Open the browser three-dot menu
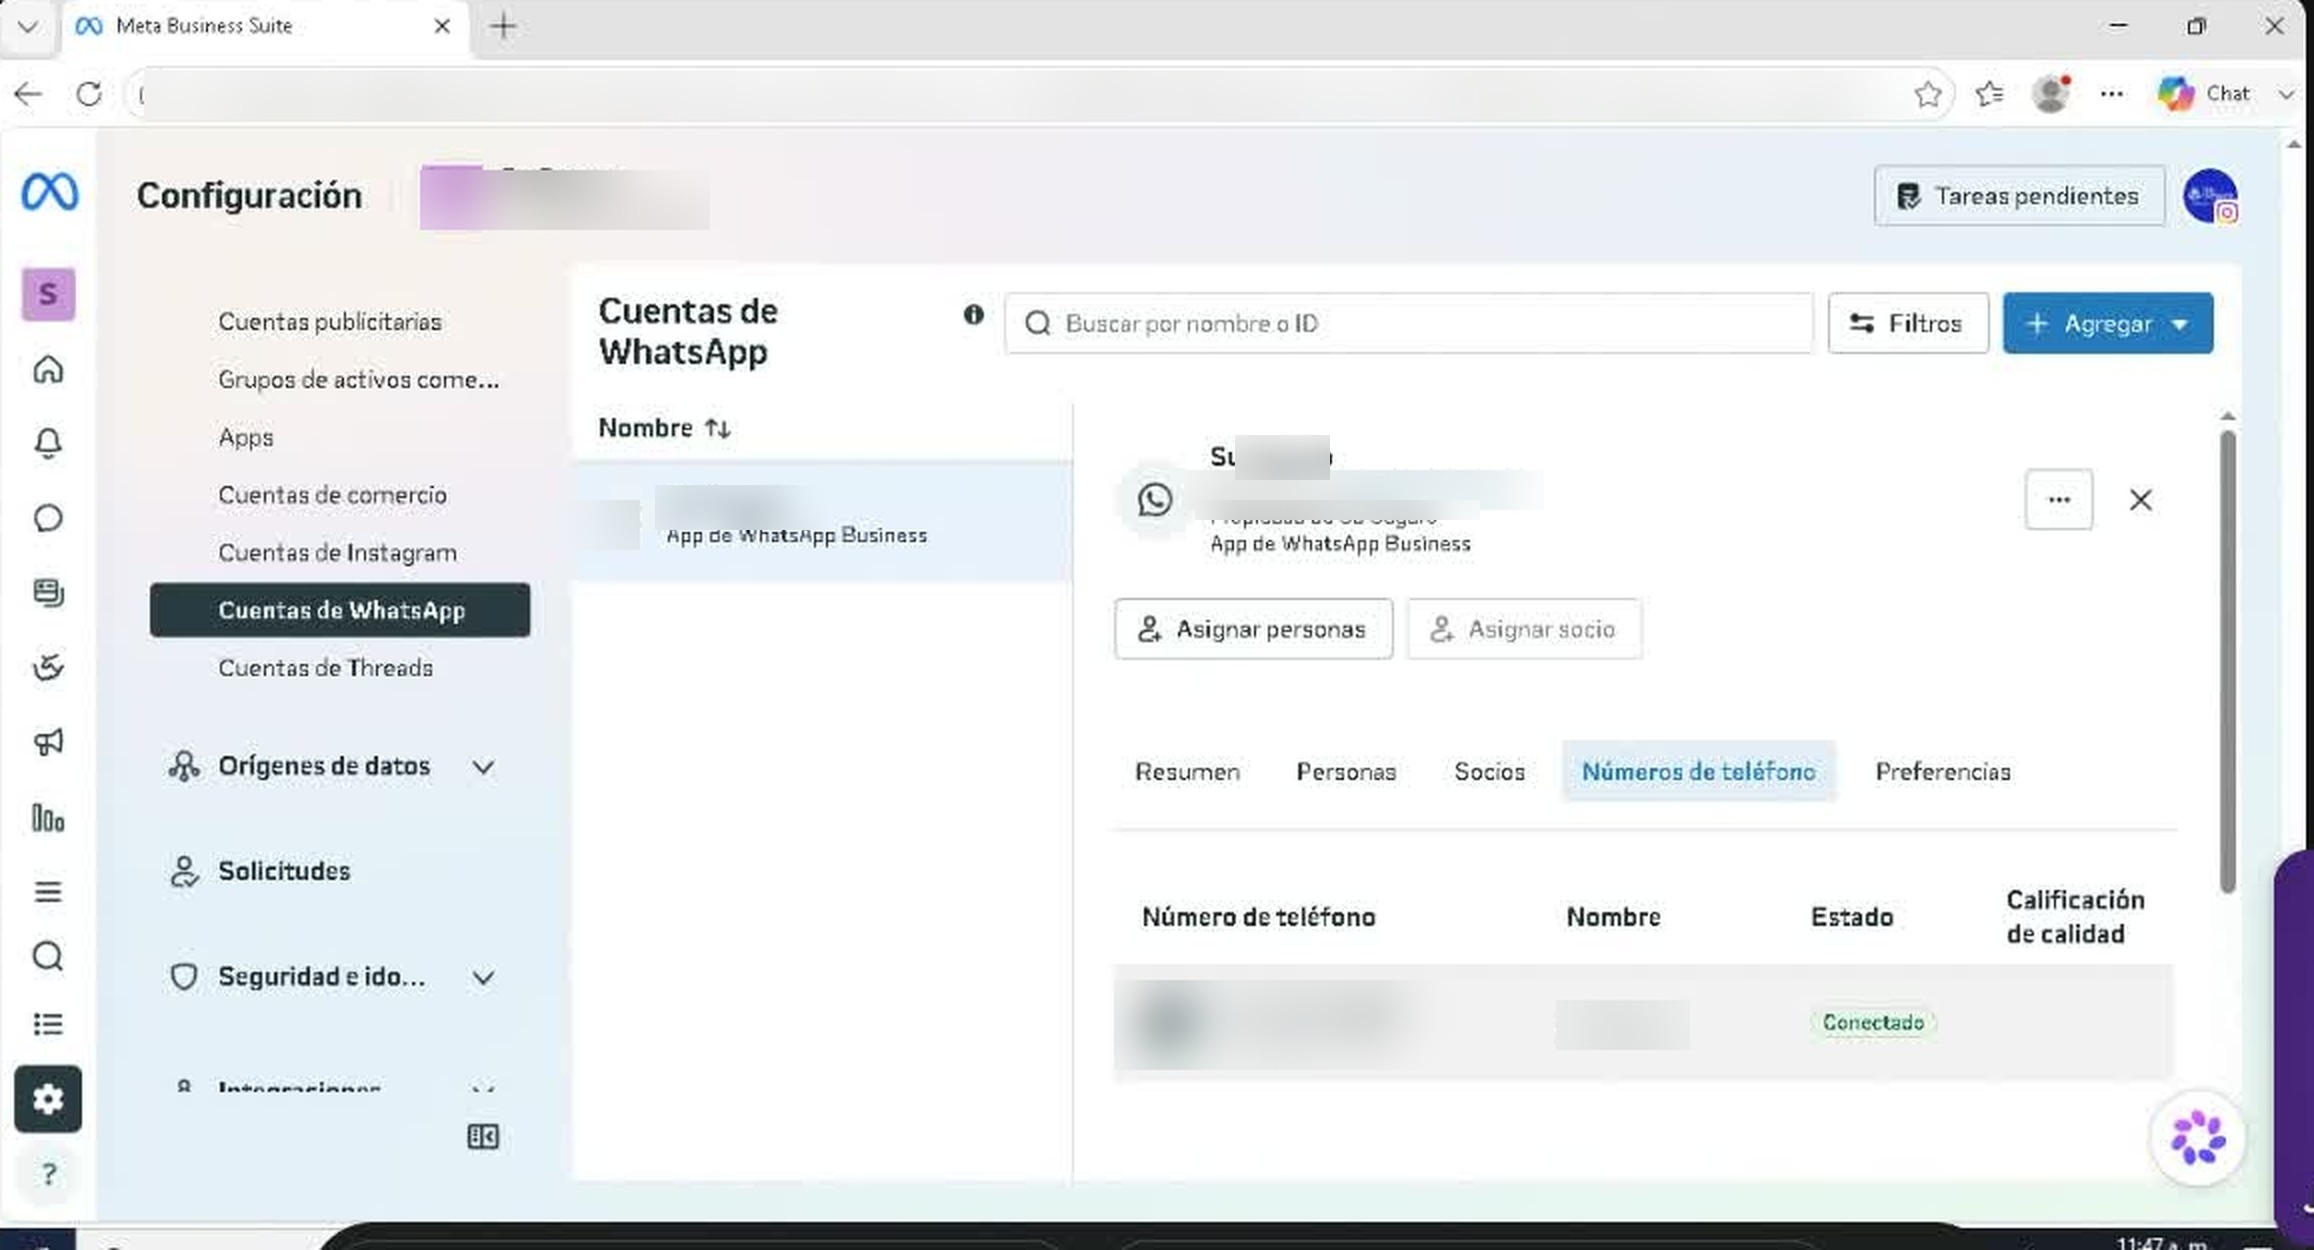The height and width of the screenshot is (1250, 2314). click(2111, 94)
